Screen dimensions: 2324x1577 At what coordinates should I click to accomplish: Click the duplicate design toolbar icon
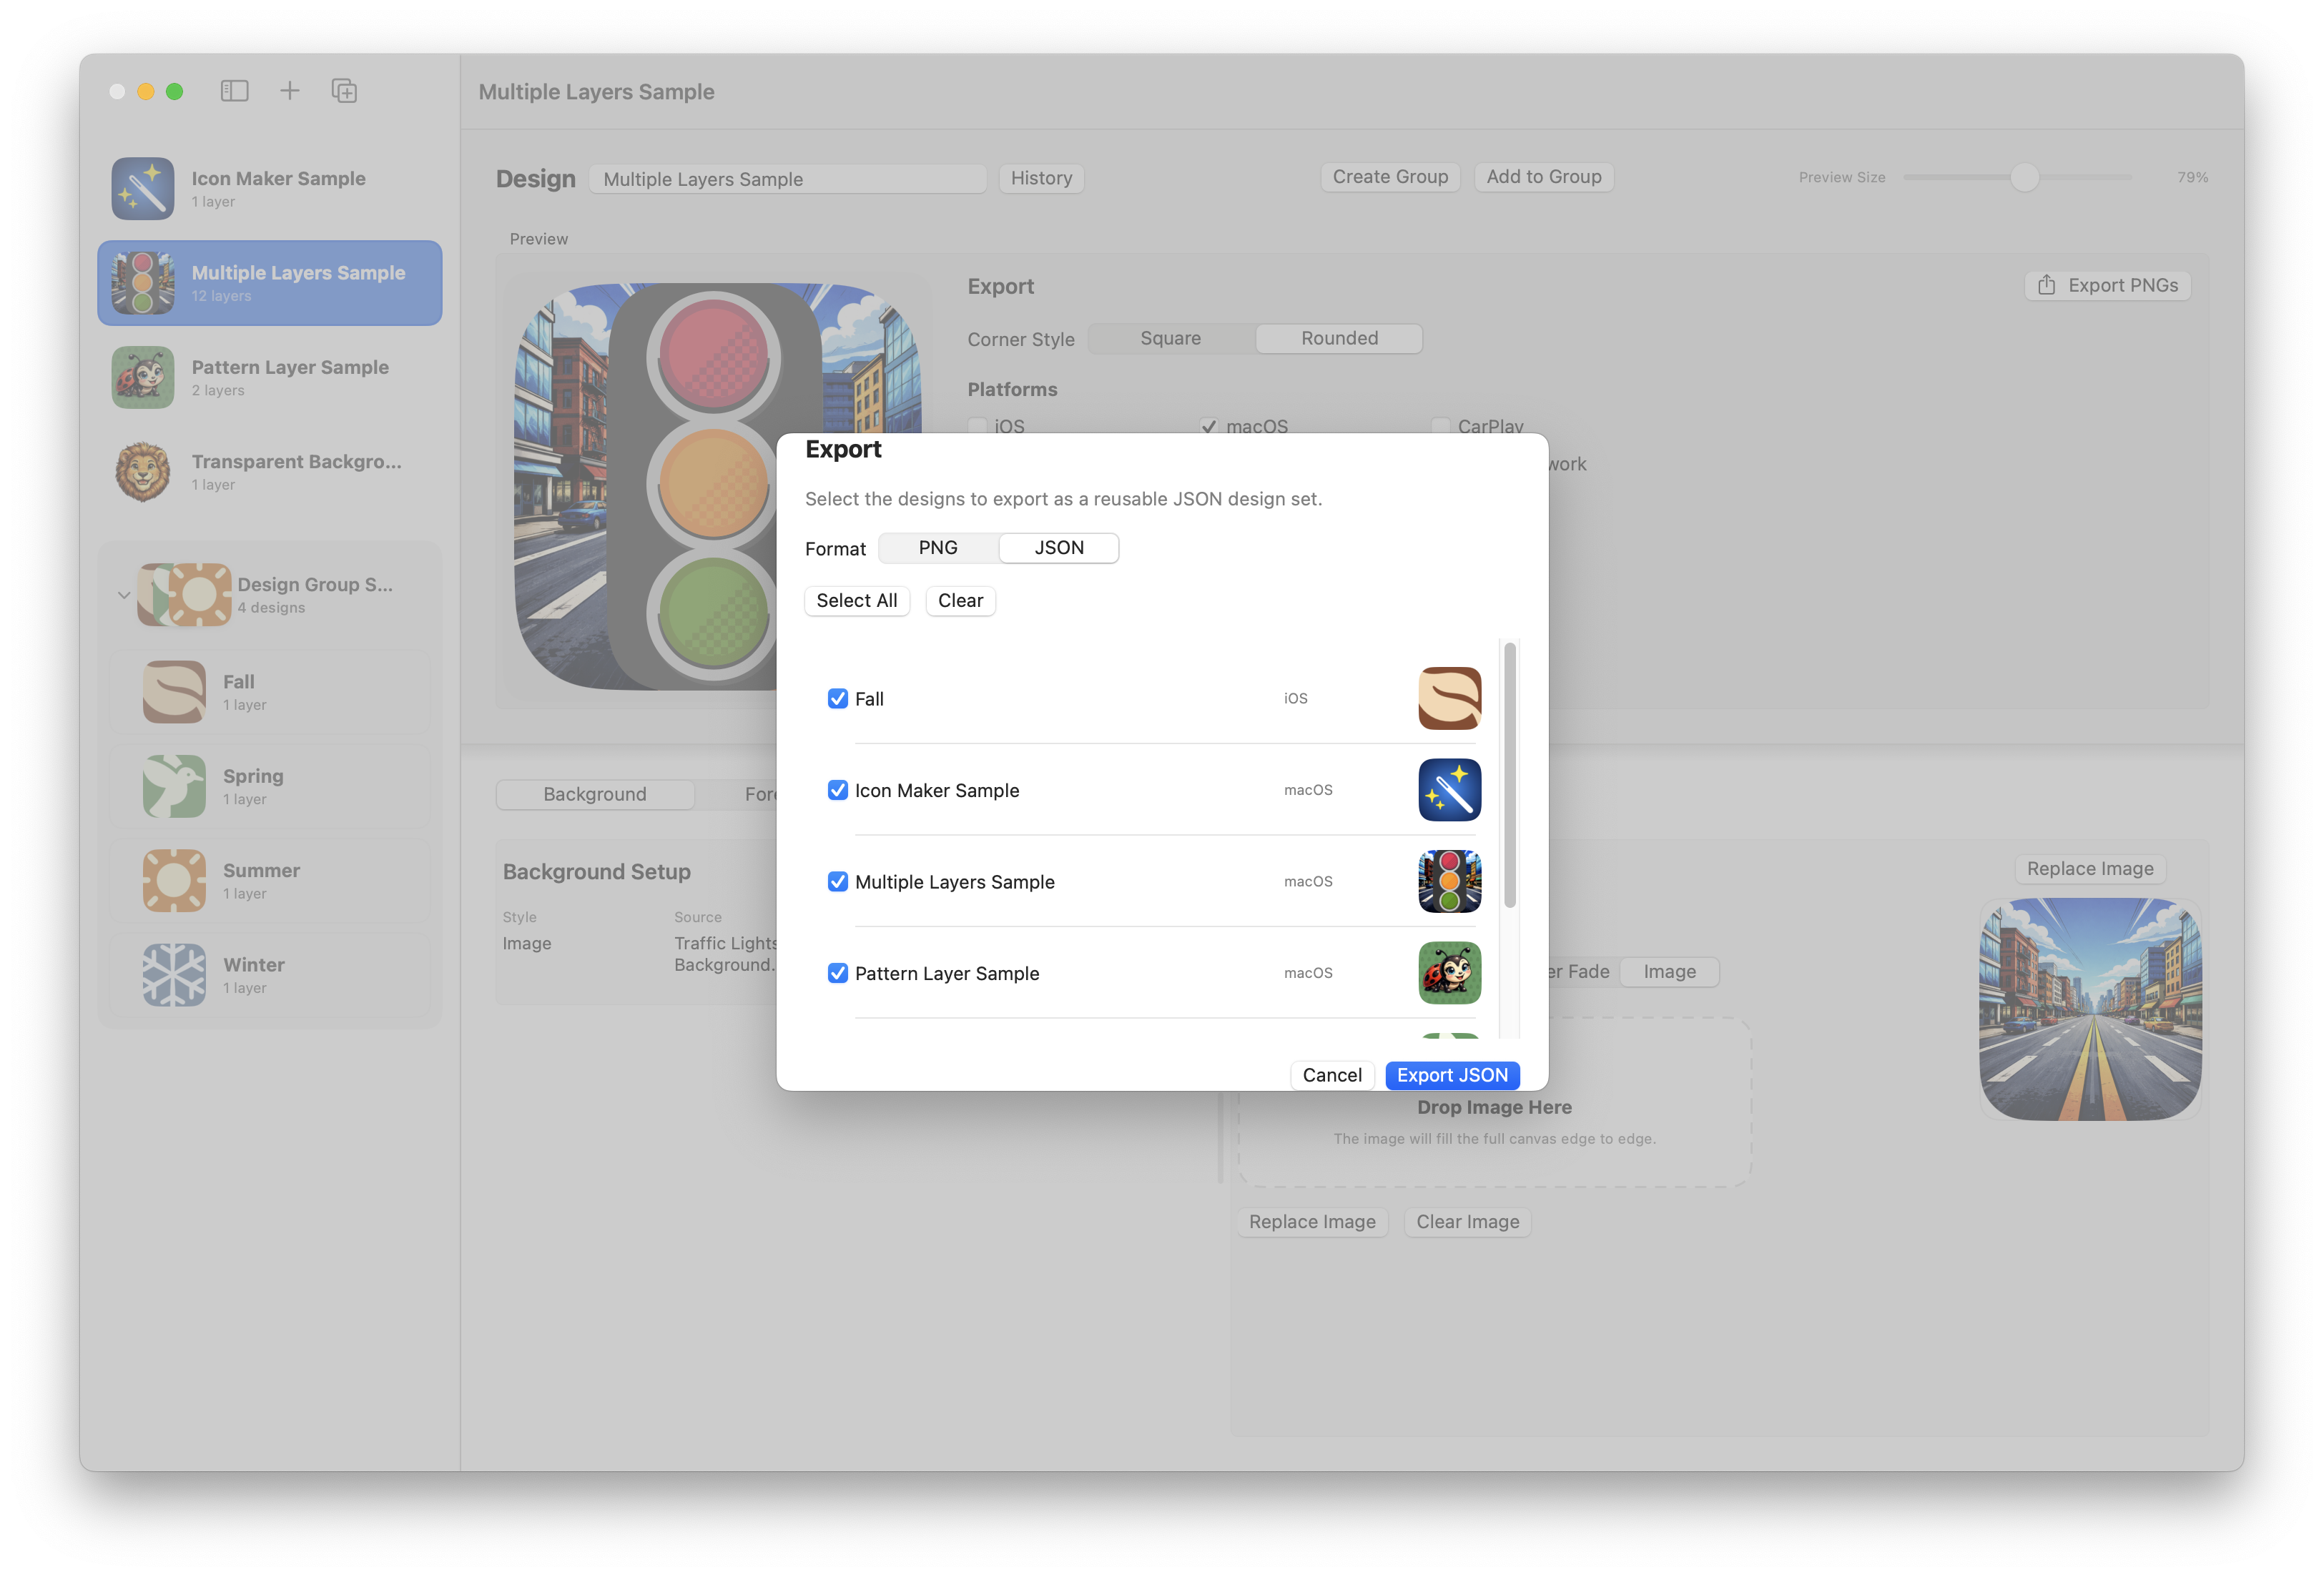click(x=344, y=91)
